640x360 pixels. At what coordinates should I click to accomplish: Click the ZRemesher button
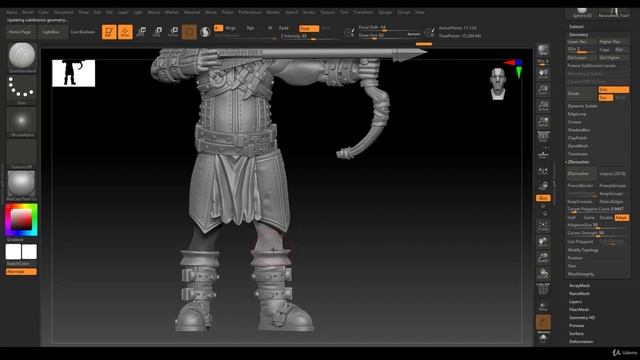click(582, 174)
